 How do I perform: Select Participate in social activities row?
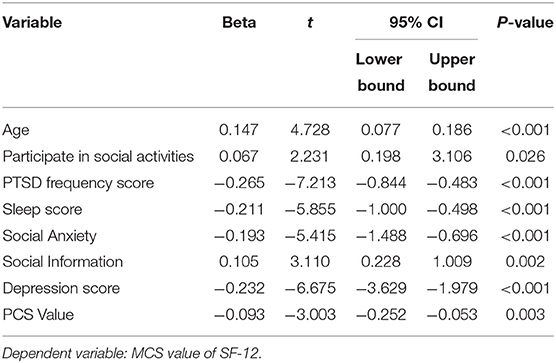(x=278, y=156)
